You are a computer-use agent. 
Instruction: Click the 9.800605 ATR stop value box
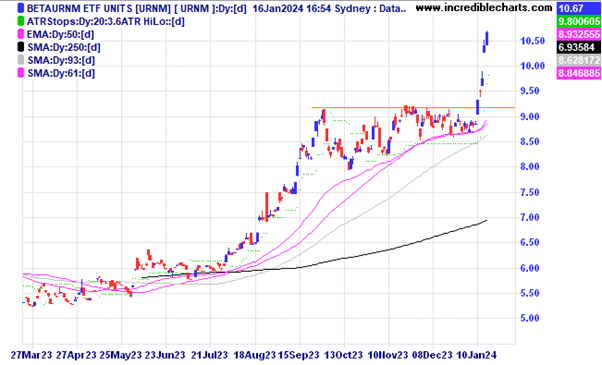[x=579, y=21]
